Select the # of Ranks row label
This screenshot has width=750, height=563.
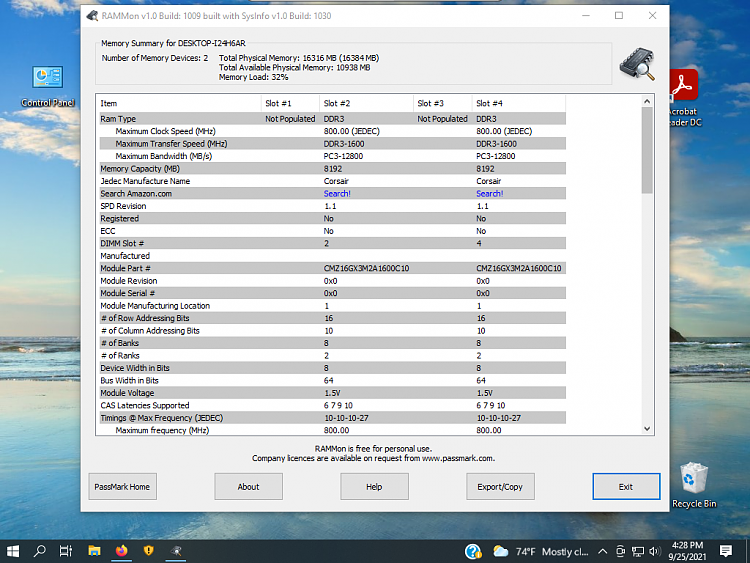(x=120, y=356)
